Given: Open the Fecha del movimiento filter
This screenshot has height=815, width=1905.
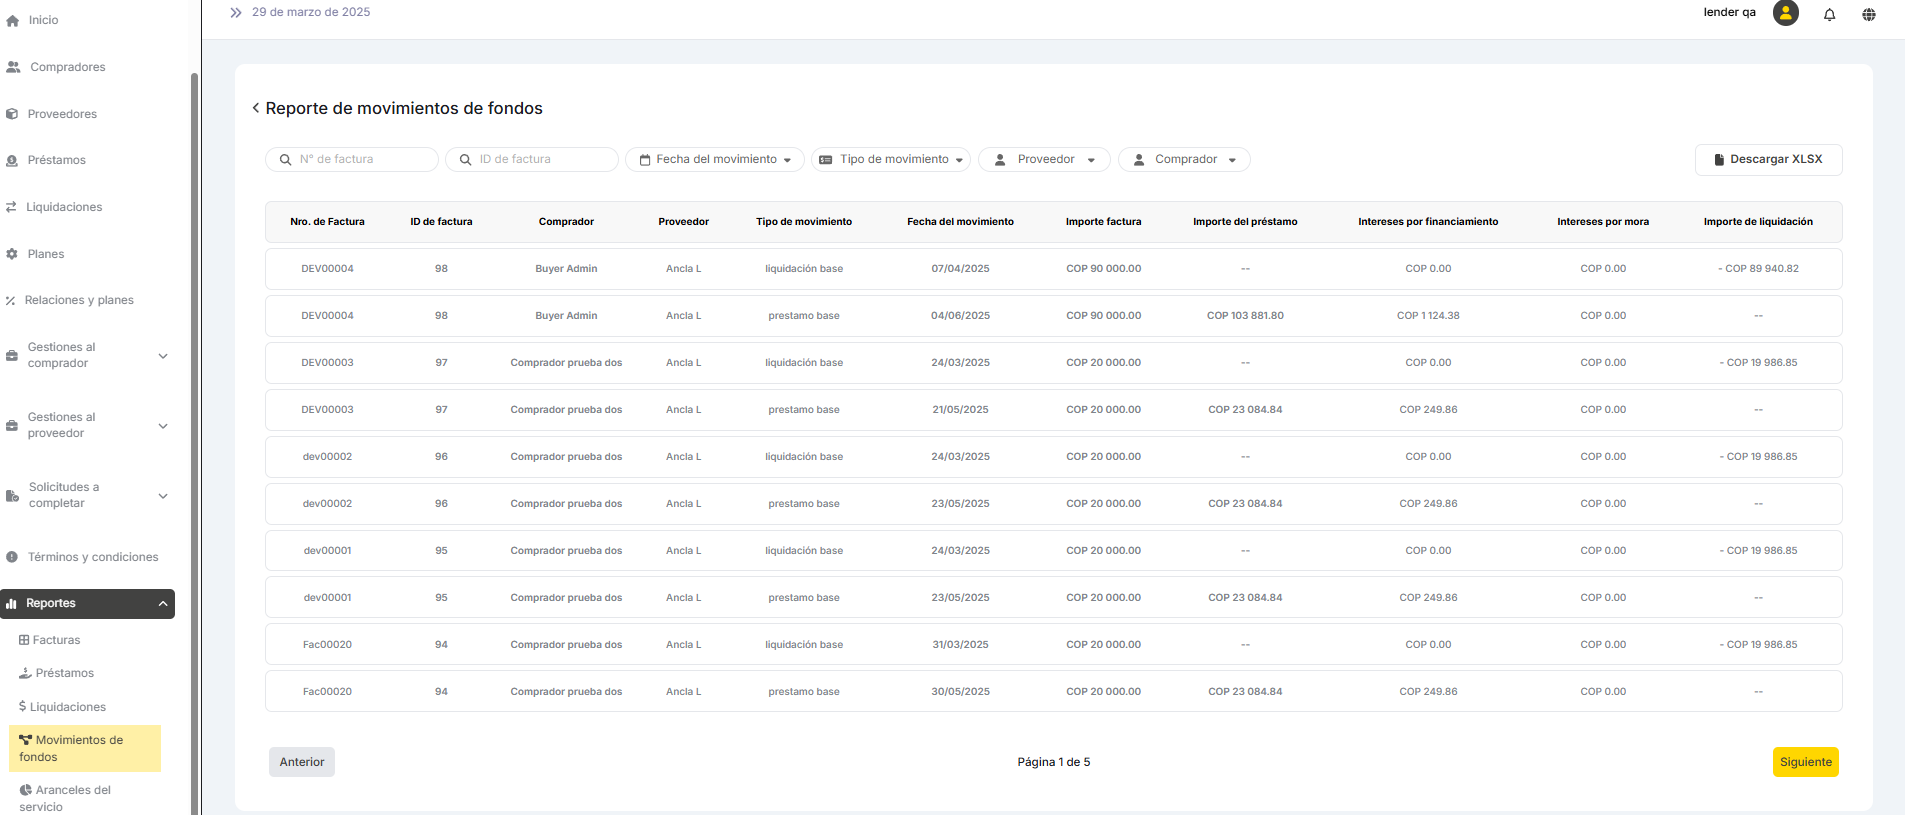Looking at the screenshot, I should [x=715, y=160].
